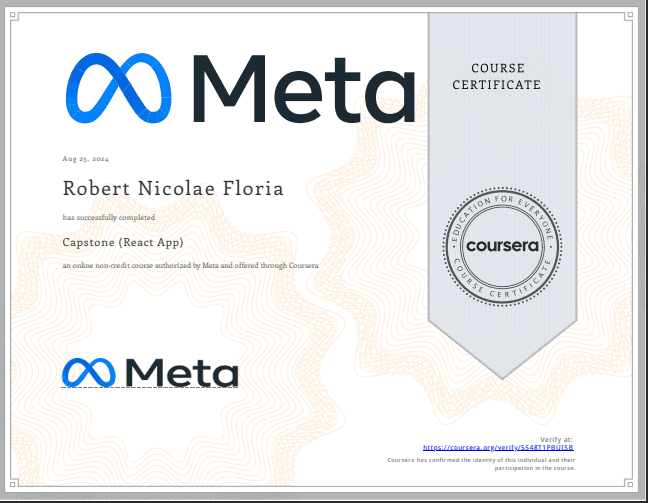Select the name Robert Nicolae Floria
Viewport: 648px width, 503px height.
pos(173,188)
